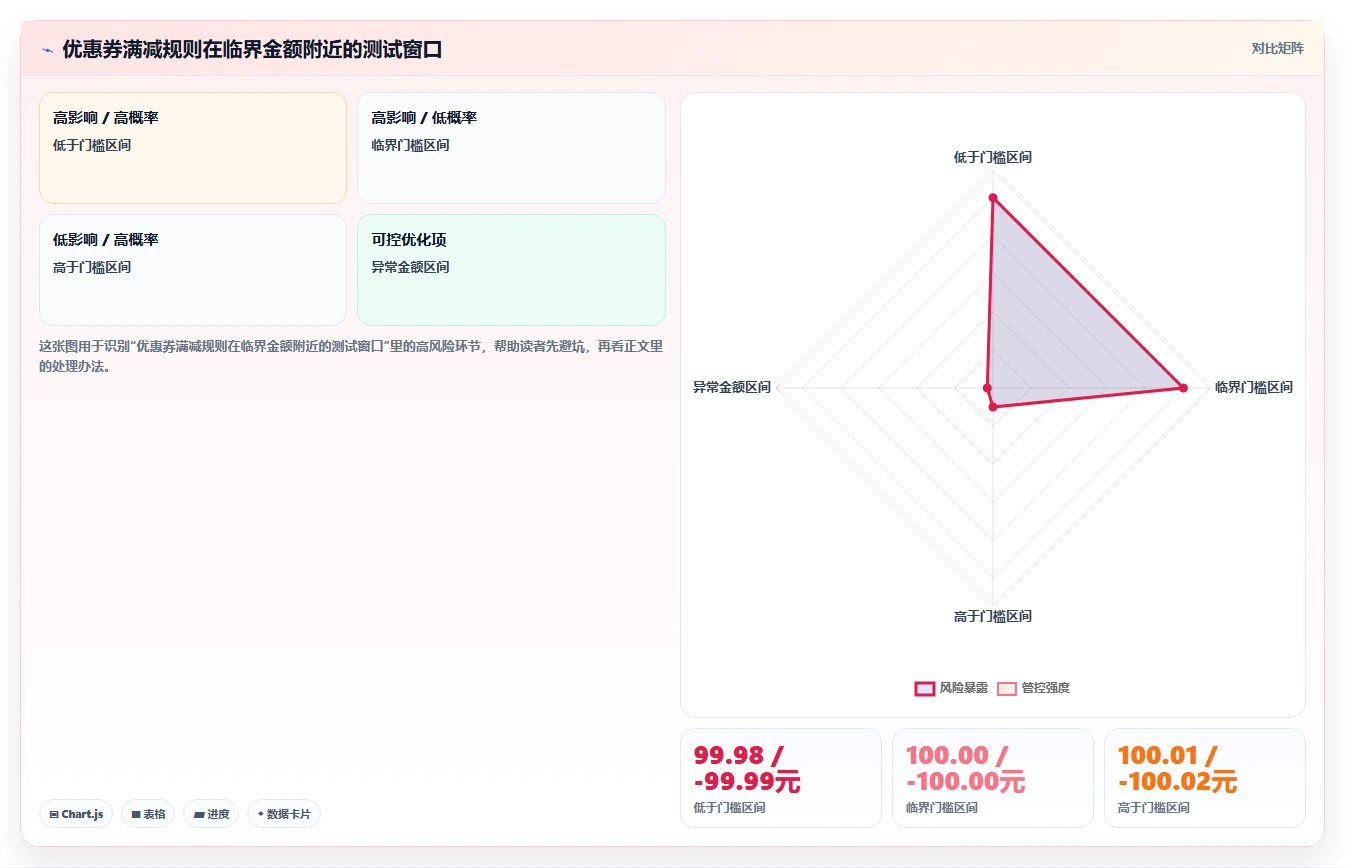Open the 100.00 / -100.00元 stat card
The image size is (1345, 868).
point(993,778)
